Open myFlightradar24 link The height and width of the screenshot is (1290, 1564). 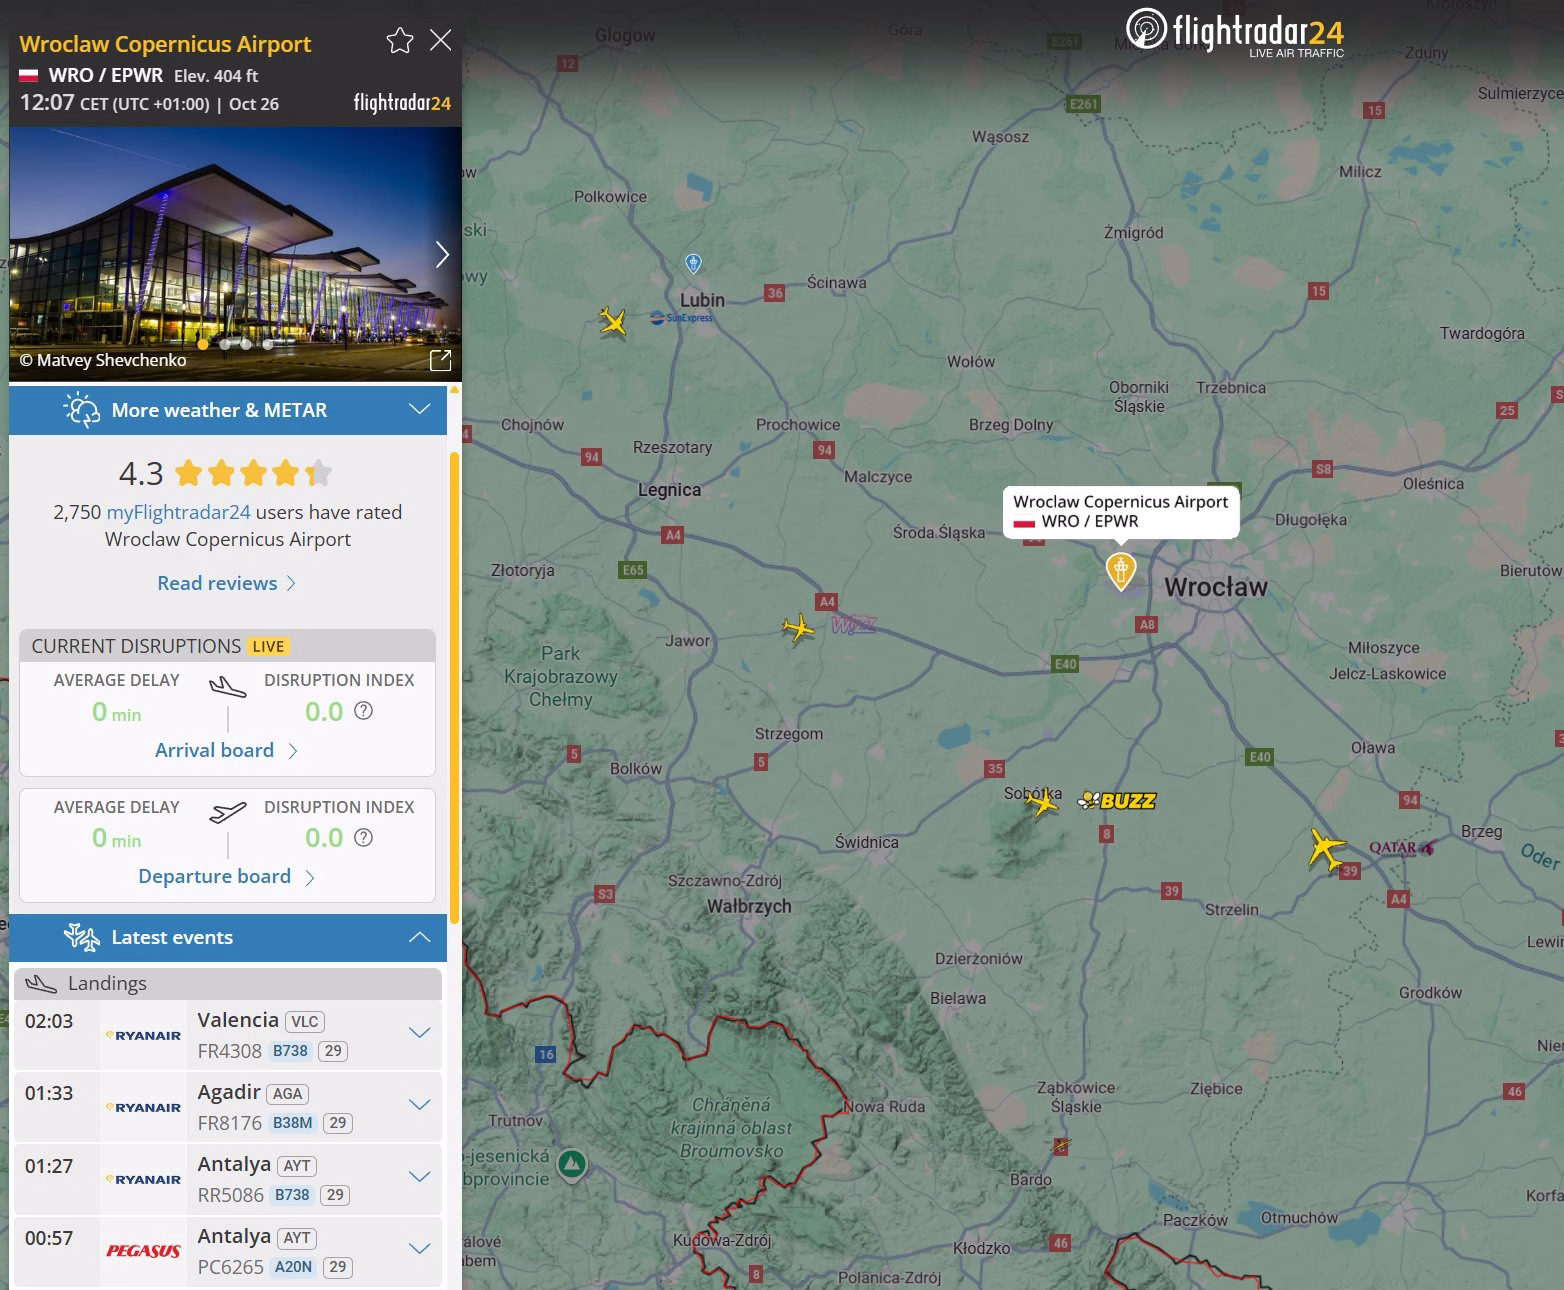point(178,512)
